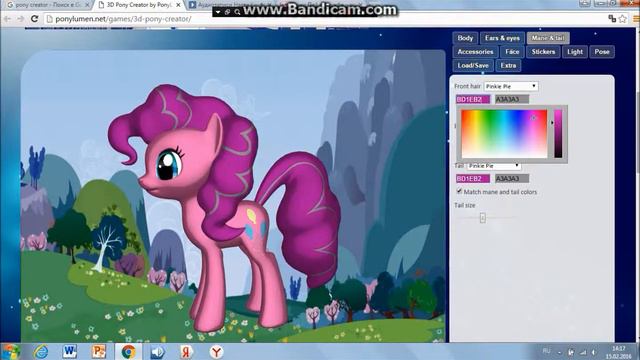Open PowerPoint from taskbar
The width and height of the screenshot is (640, 360).
coord(99,352)
